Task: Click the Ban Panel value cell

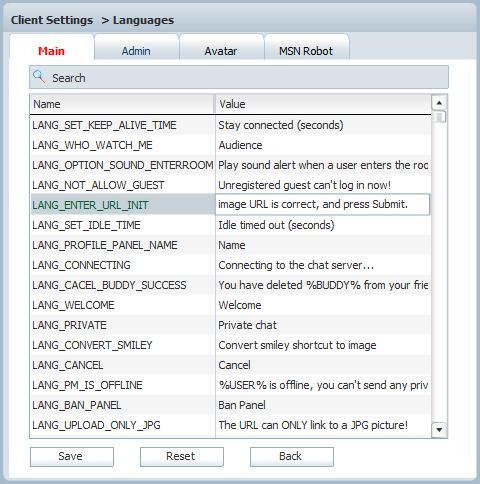Action: coord(323,405)
